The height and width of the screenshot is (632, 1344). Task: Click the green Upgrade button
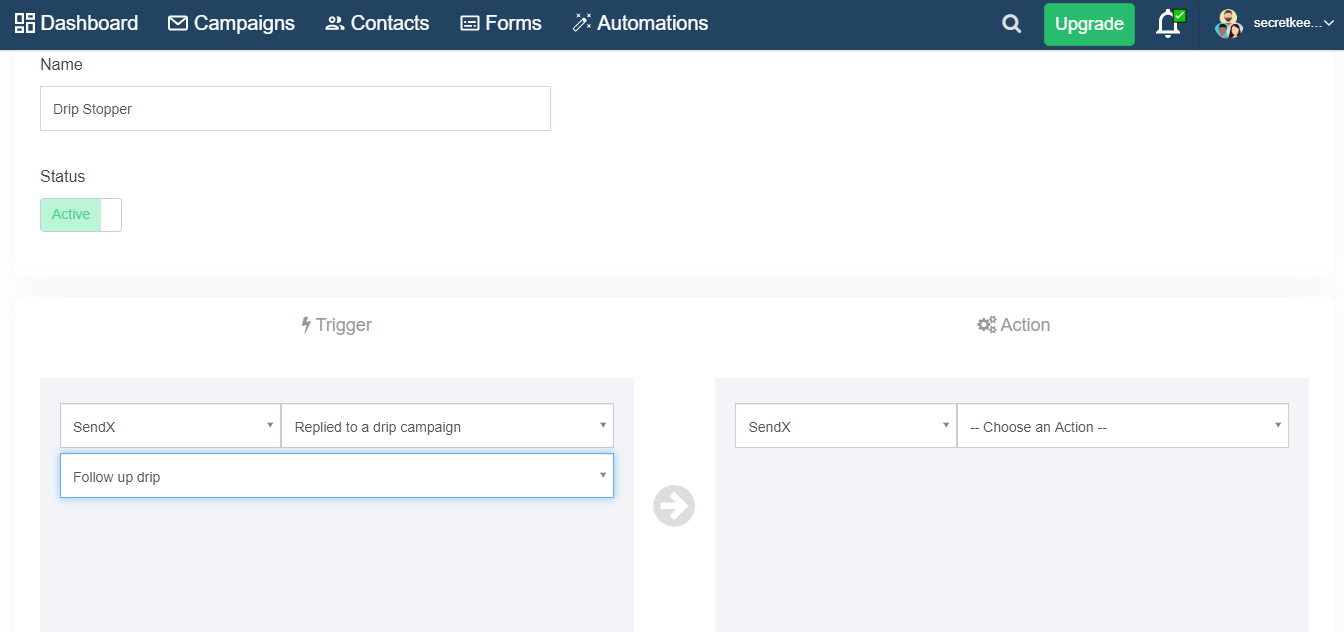[x=1089, y=24]
